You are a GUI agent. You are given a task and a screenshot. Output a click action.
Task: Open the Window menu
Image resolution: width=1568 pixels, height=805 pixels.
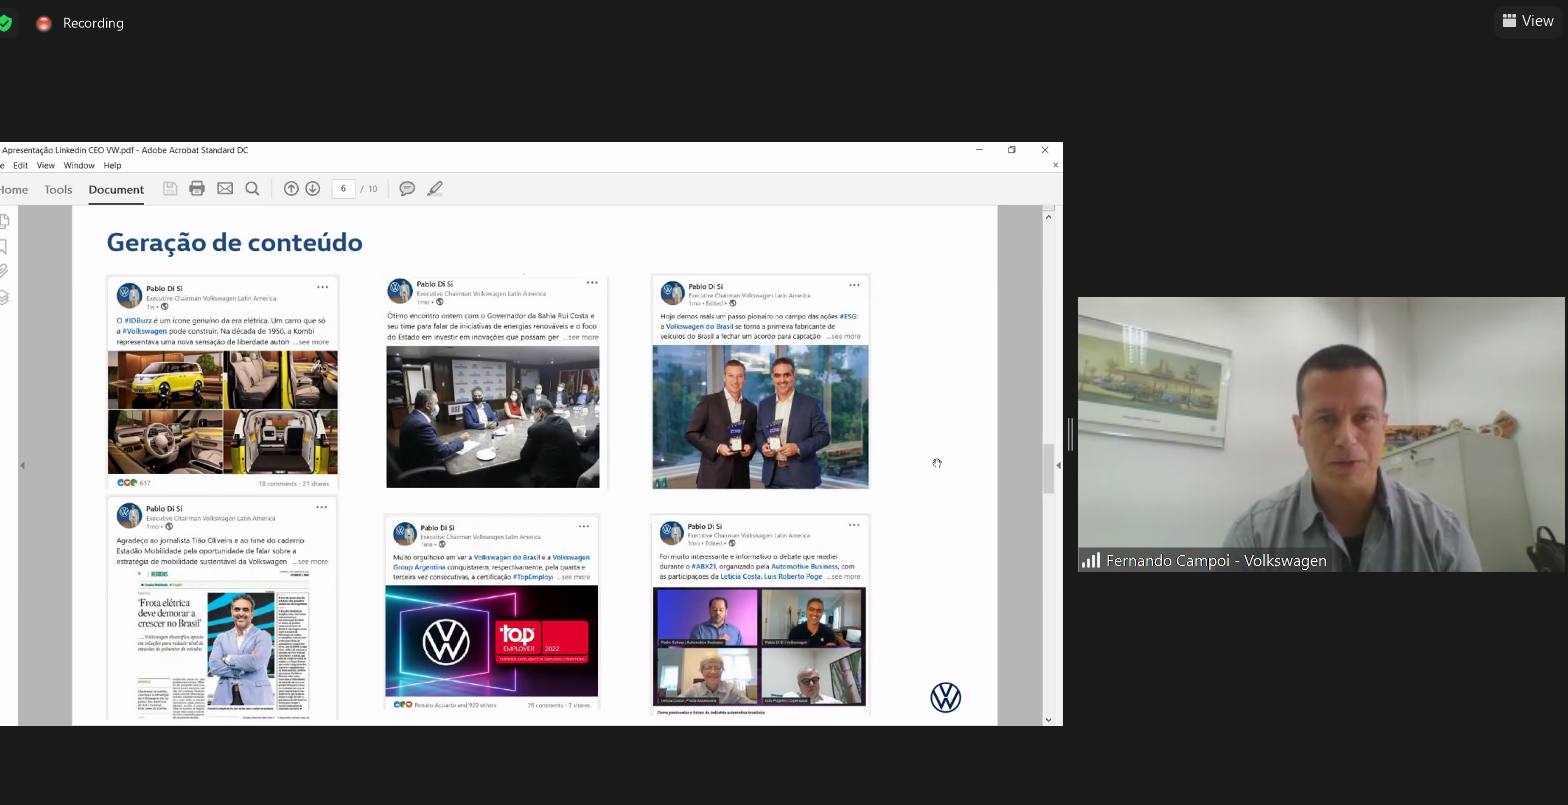79,166
